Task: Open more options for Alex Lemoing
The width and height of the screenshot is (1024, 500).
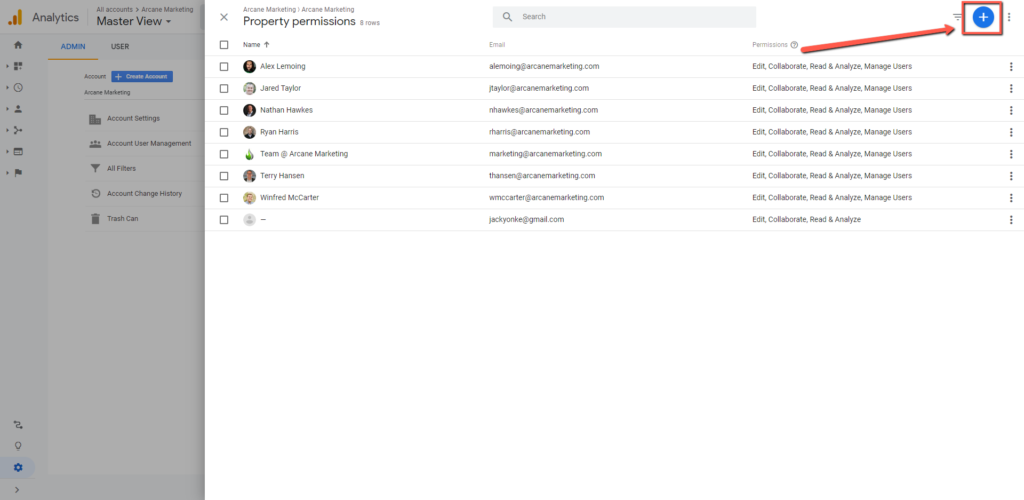Action: click(1011, 67)
